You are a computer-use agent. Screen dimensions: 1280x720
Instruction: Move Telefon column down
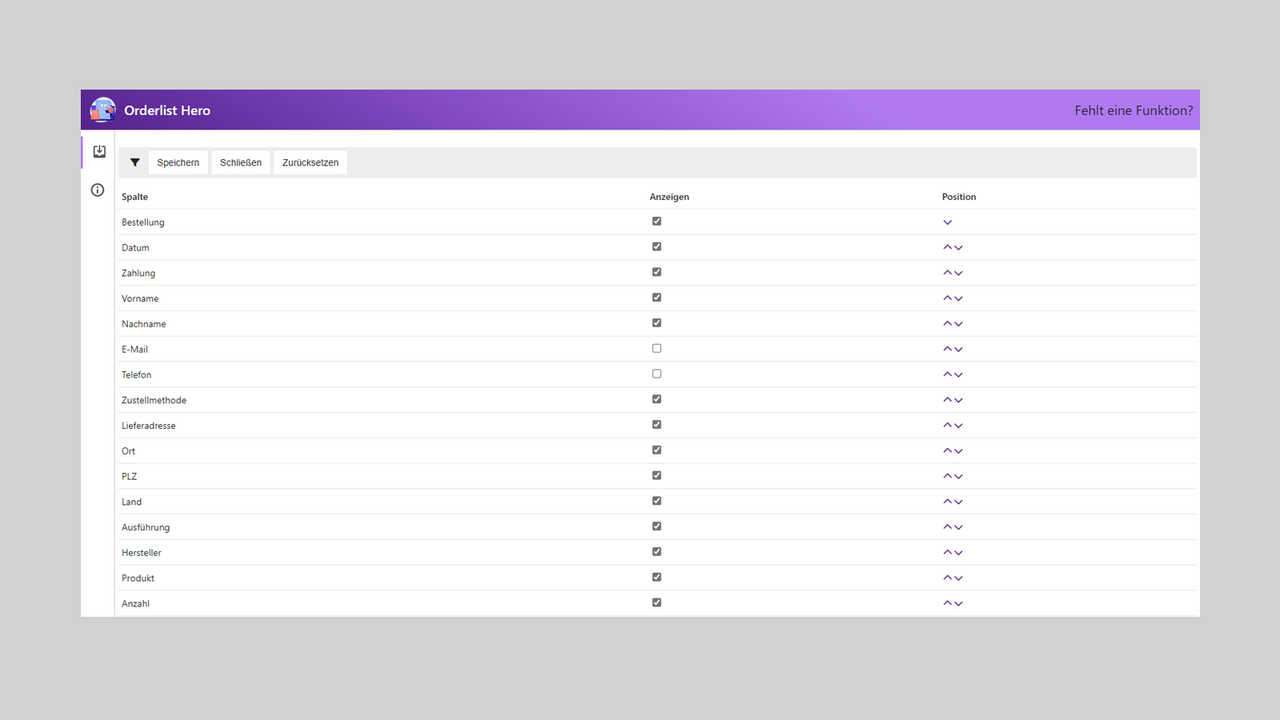click(958, 375)
